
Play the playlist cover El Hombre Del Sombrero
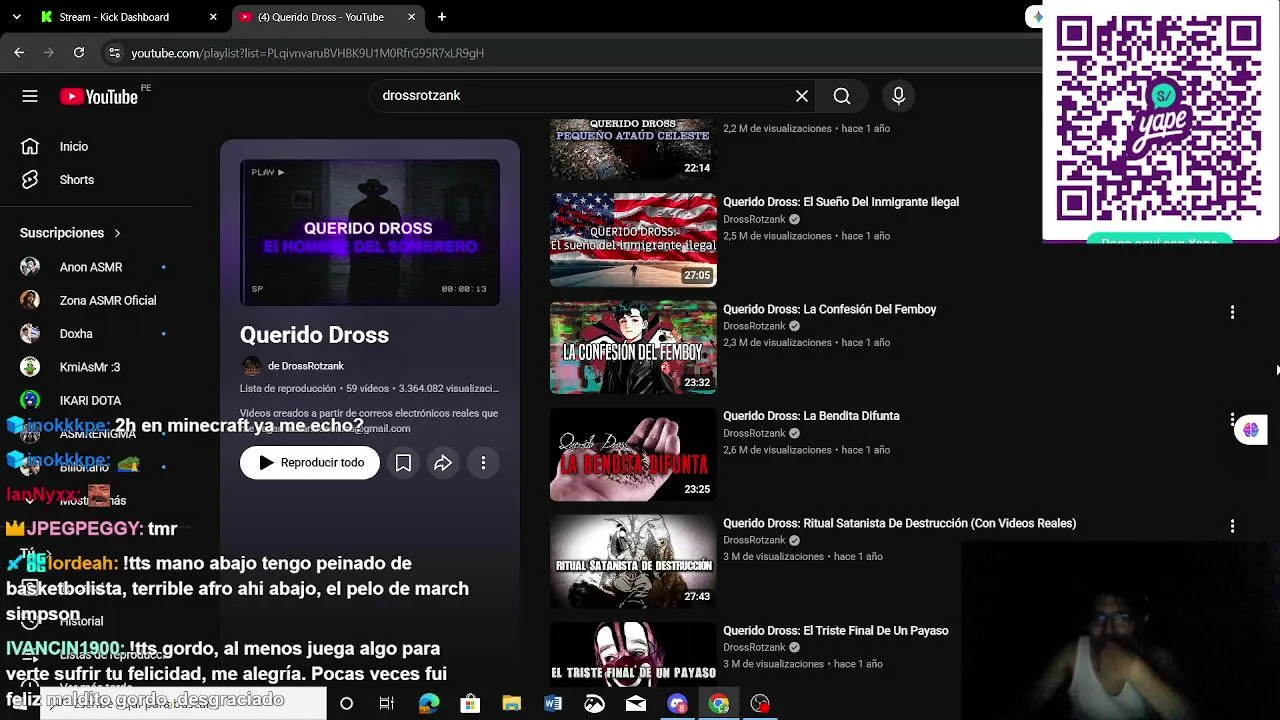coord(370,232)
